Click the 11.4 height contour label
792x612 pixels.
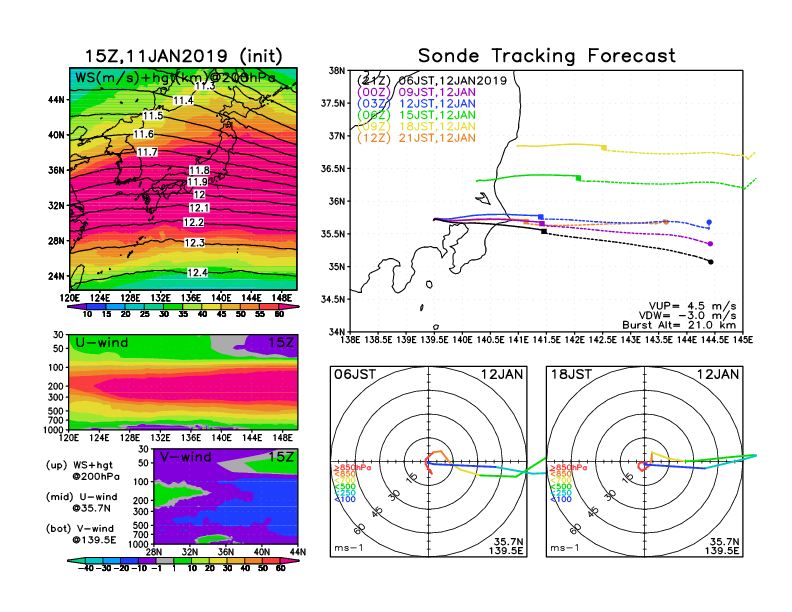(x=183, y=100)
